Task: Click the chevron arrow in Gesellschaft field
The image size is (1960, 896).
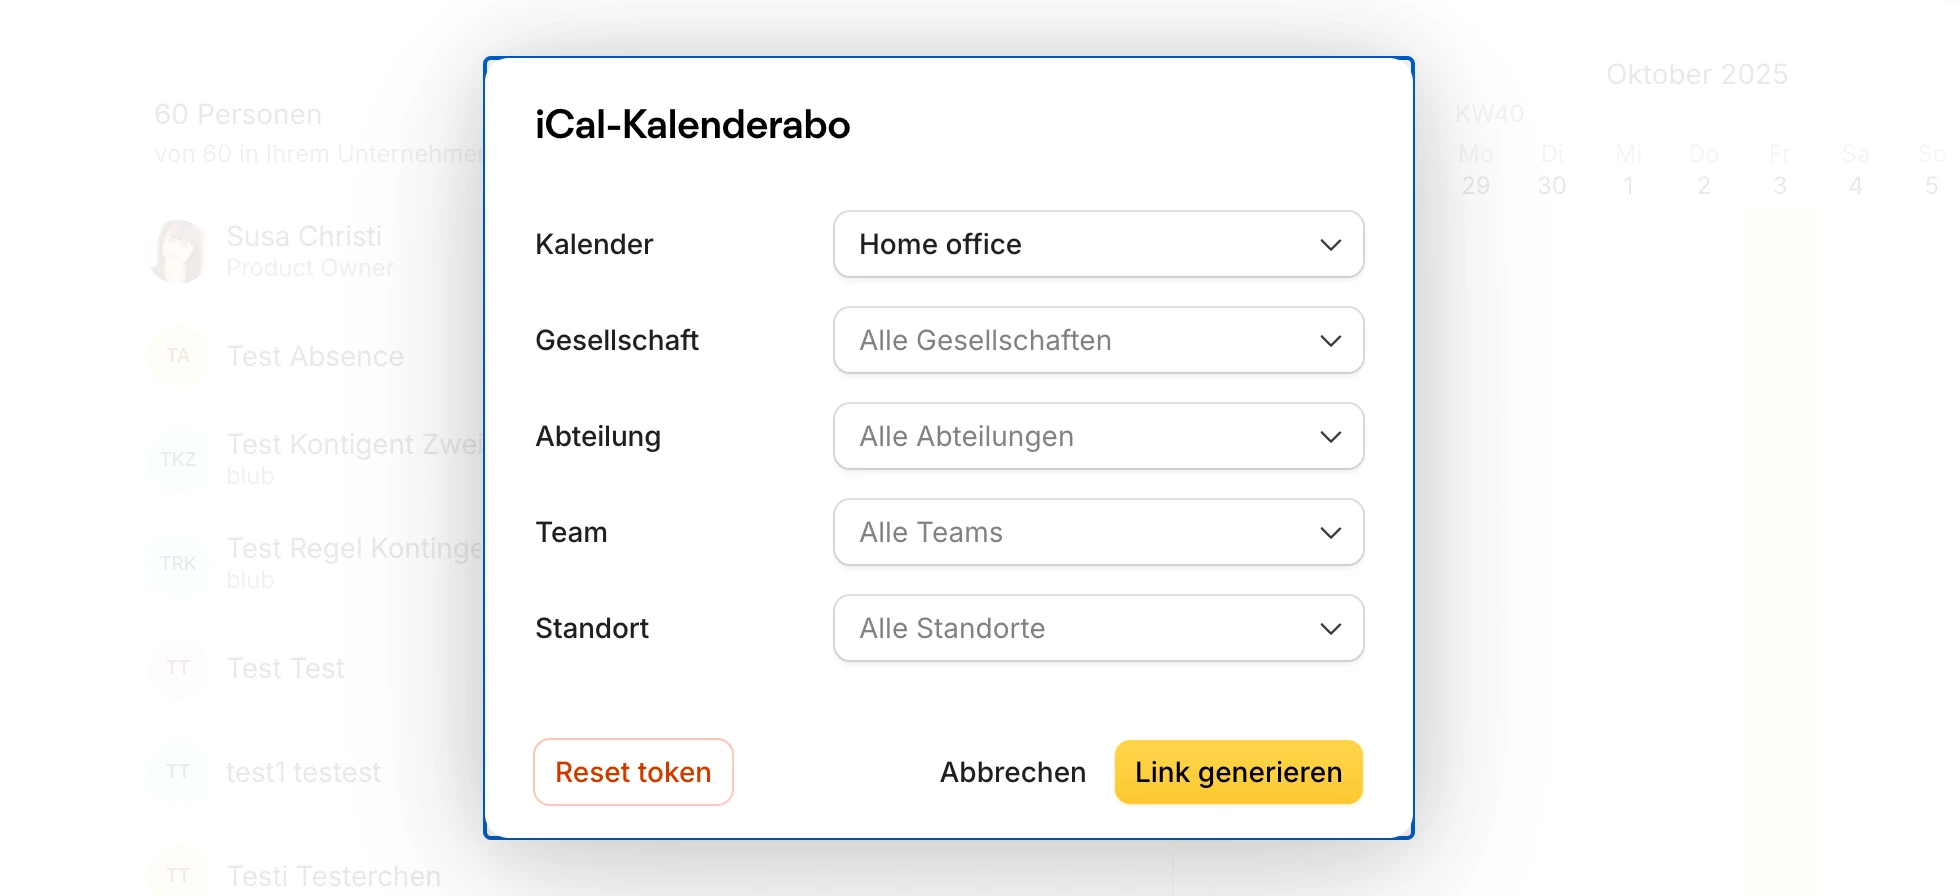Action: click(x=1330, y=341)
